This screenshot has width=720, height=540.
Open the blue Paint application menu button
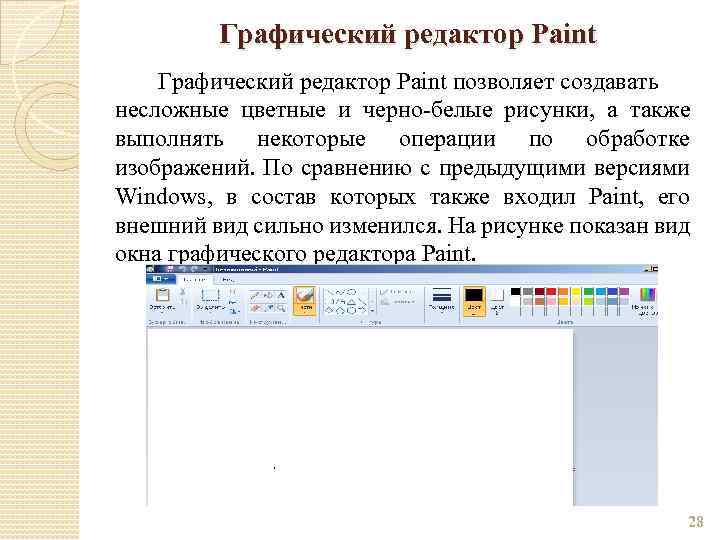tap(161, 279)
